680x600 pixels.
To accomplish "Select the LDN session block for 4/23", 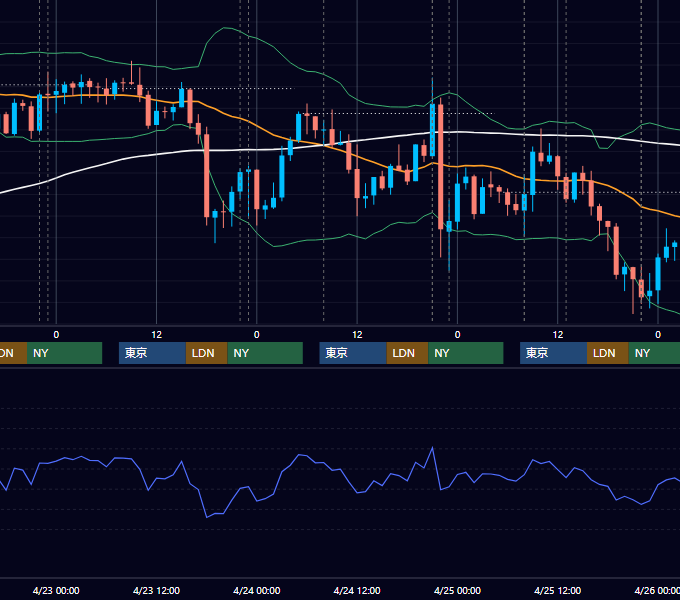I will coord(206,353).
